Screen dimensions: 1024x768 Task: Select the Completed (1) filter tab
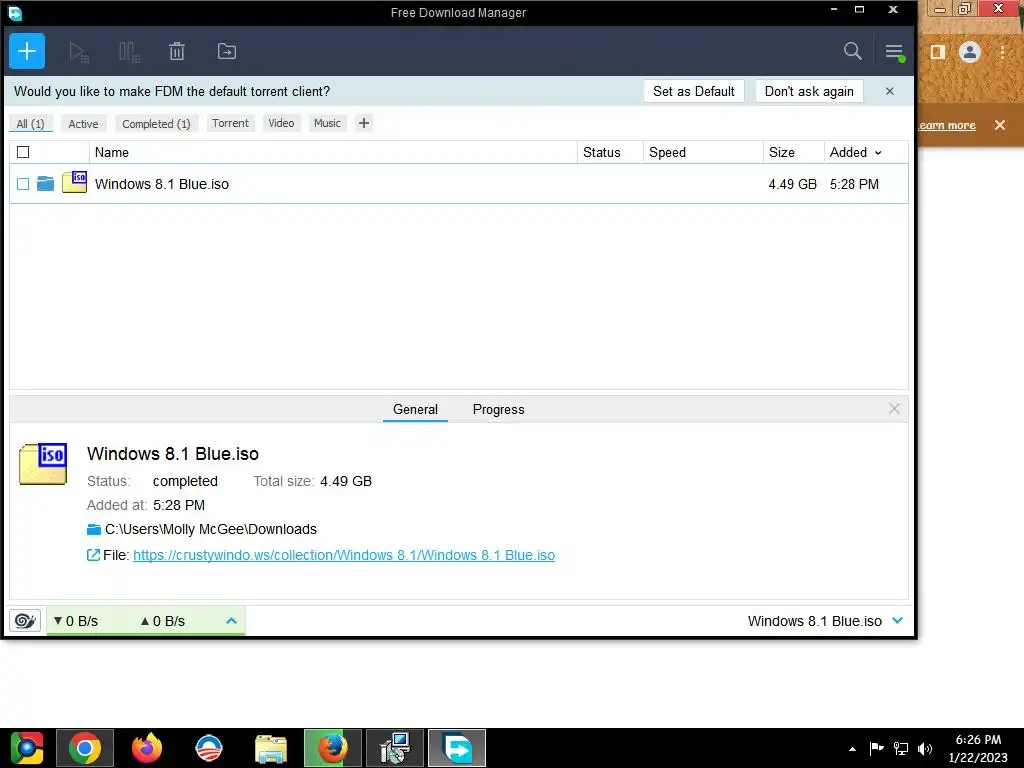[x=156, y=123]
